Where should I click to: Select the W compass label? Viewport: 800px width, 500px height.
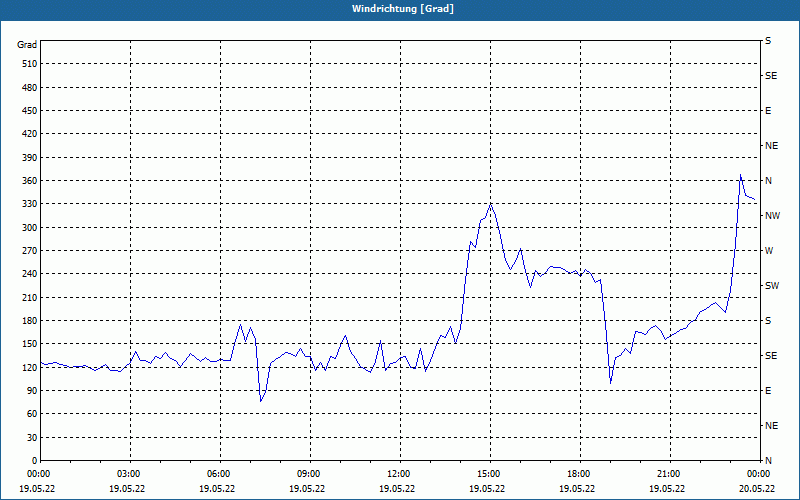pos(769,251)
